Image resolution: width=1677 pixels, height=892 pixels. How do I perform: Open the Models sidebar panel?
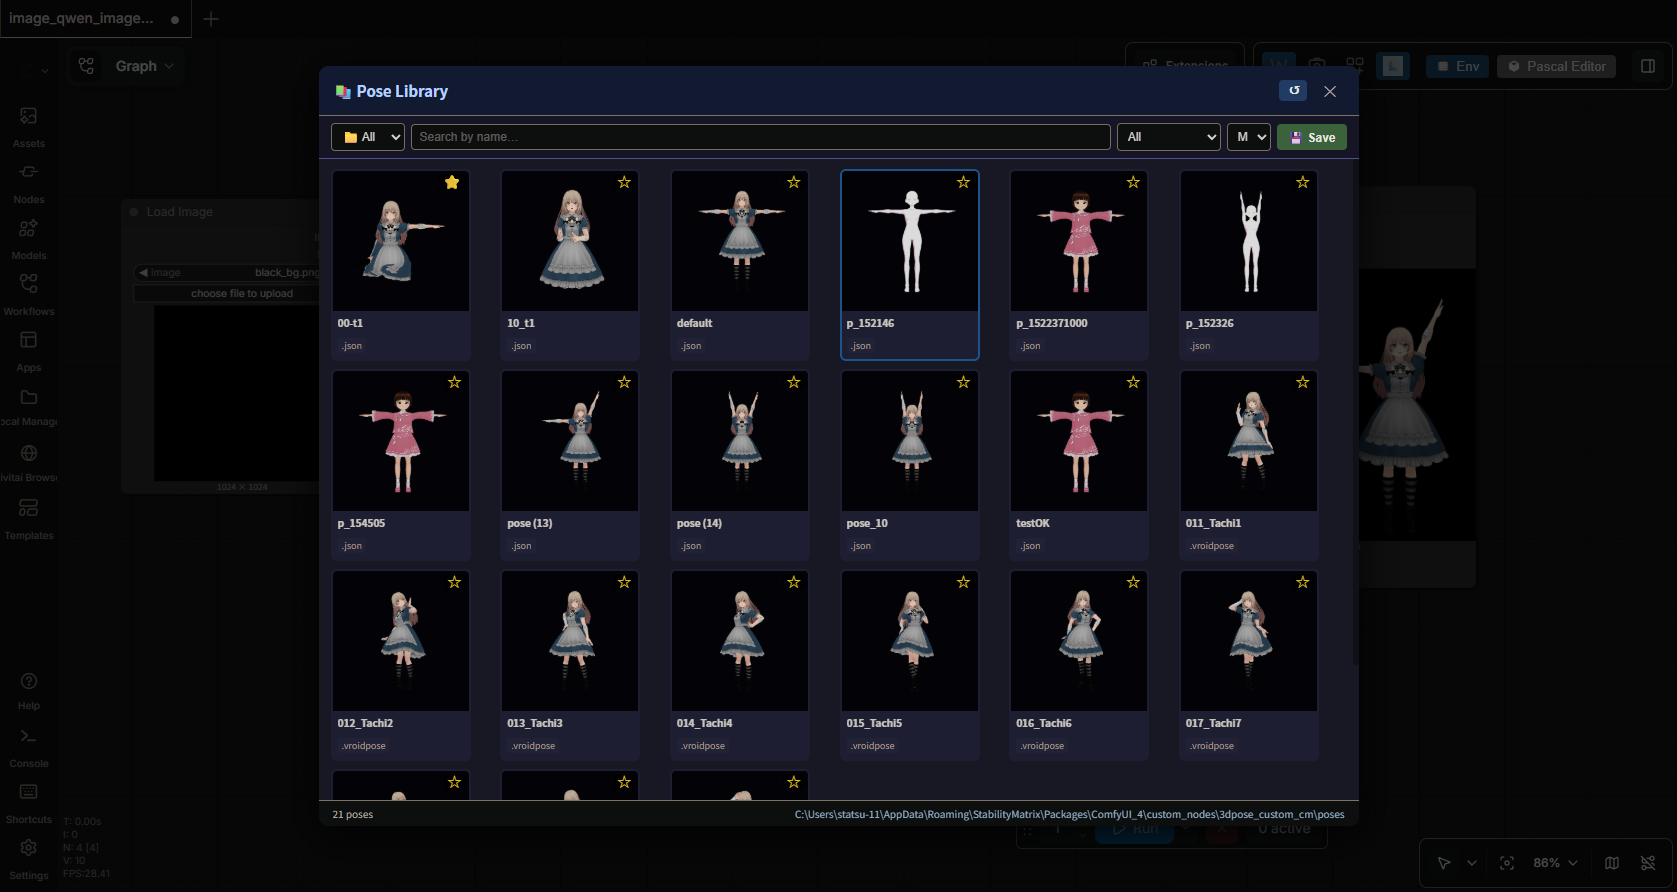29,239
